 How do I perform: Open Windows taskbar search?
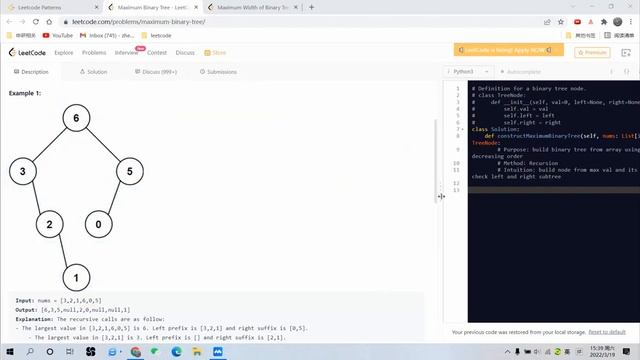click(x=30, y=351)
